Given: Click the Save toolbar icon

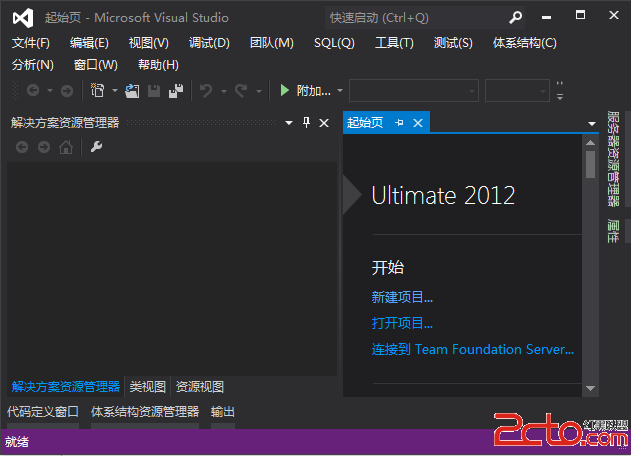Looking at the screenshot, I should 154,91.
